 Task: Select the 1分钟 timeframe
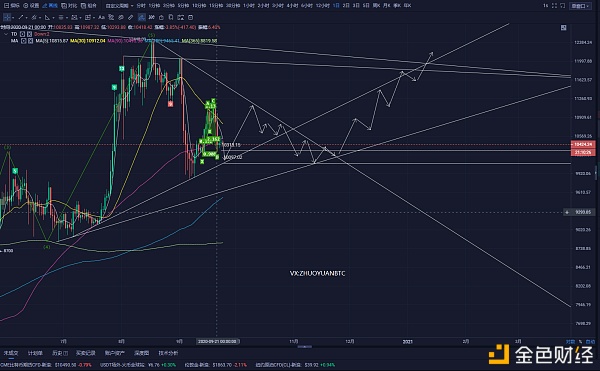(x=154, y=6)
